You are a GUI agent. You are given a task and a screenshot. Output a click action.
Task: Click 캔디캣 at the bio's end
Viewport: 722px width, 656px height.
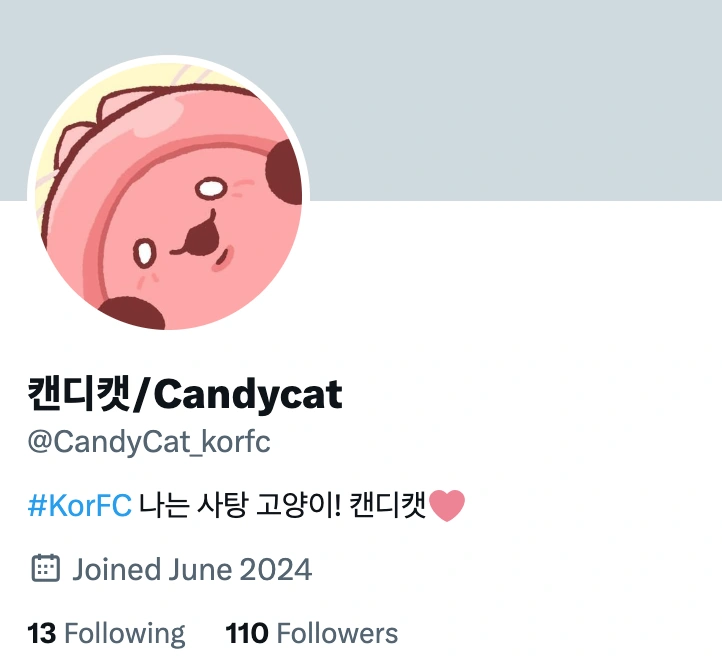coord(388,505)
